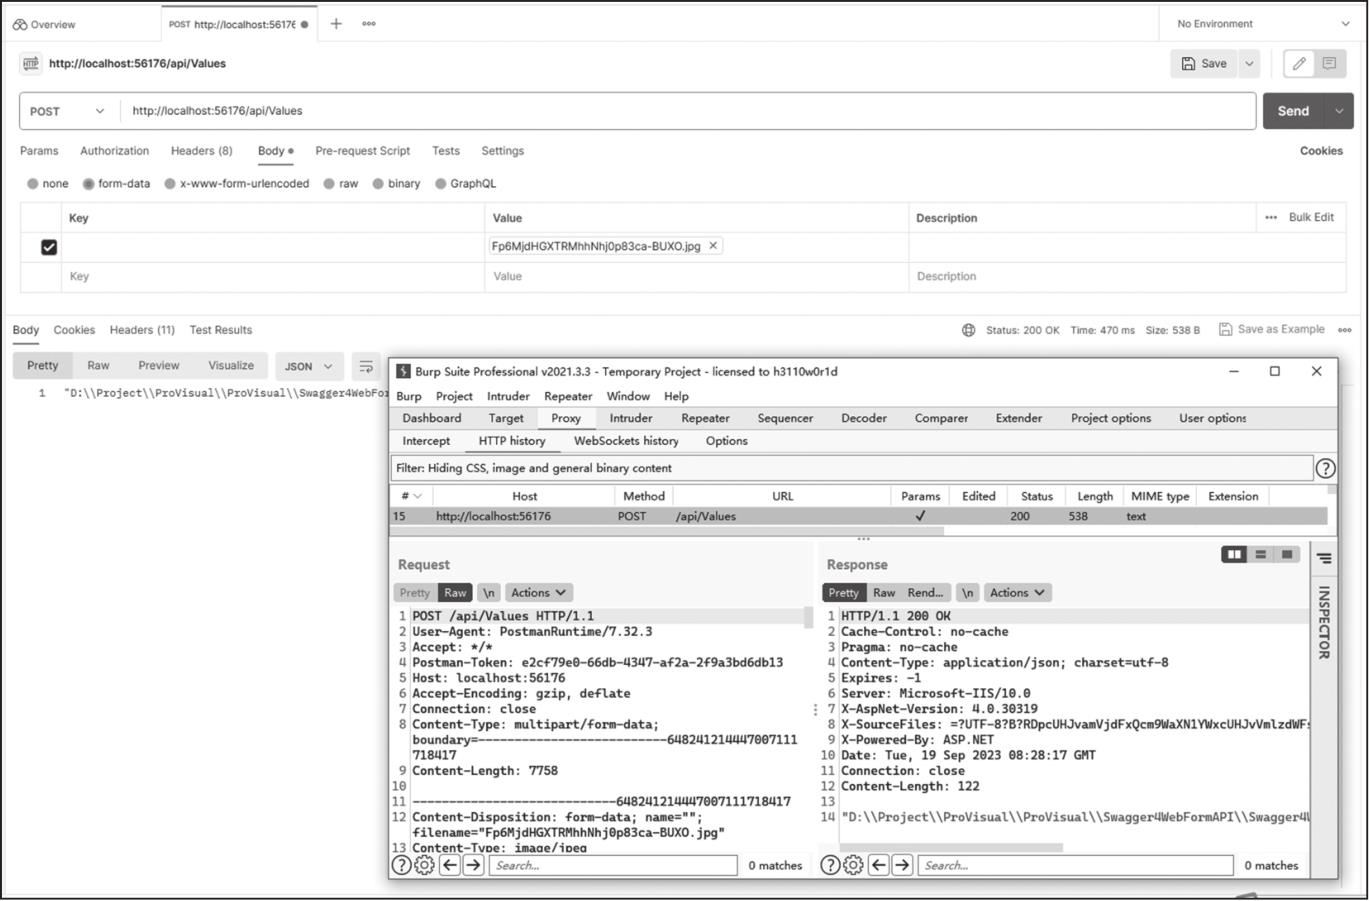Select the combined single-panel layout icon
Image resolution: width=1369 pixels, height=901 pixels.
1286,554
